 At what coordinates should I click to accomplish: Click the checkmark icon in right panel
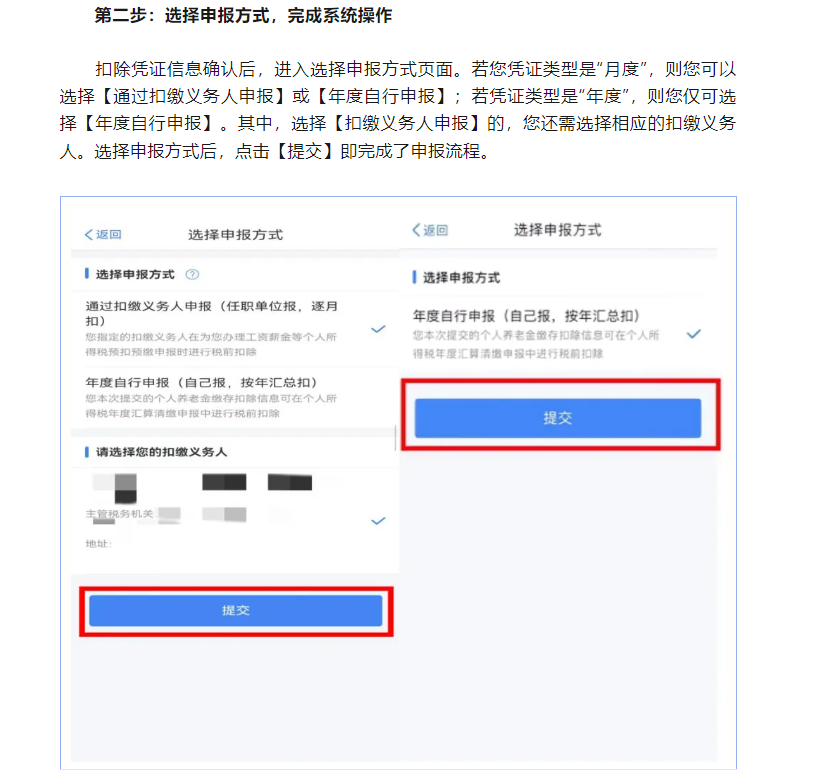pyautogui.click(x=694, y=334)
